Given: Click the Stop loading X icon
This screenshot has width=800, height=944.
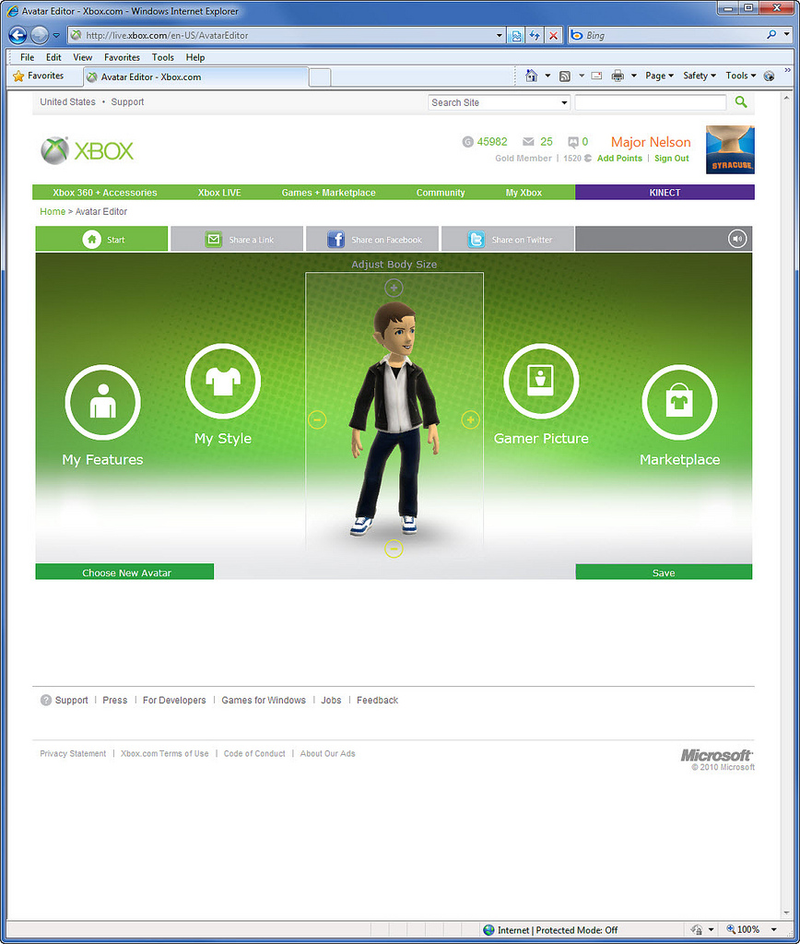Looking at the screenshot, I should pos(553,36).
